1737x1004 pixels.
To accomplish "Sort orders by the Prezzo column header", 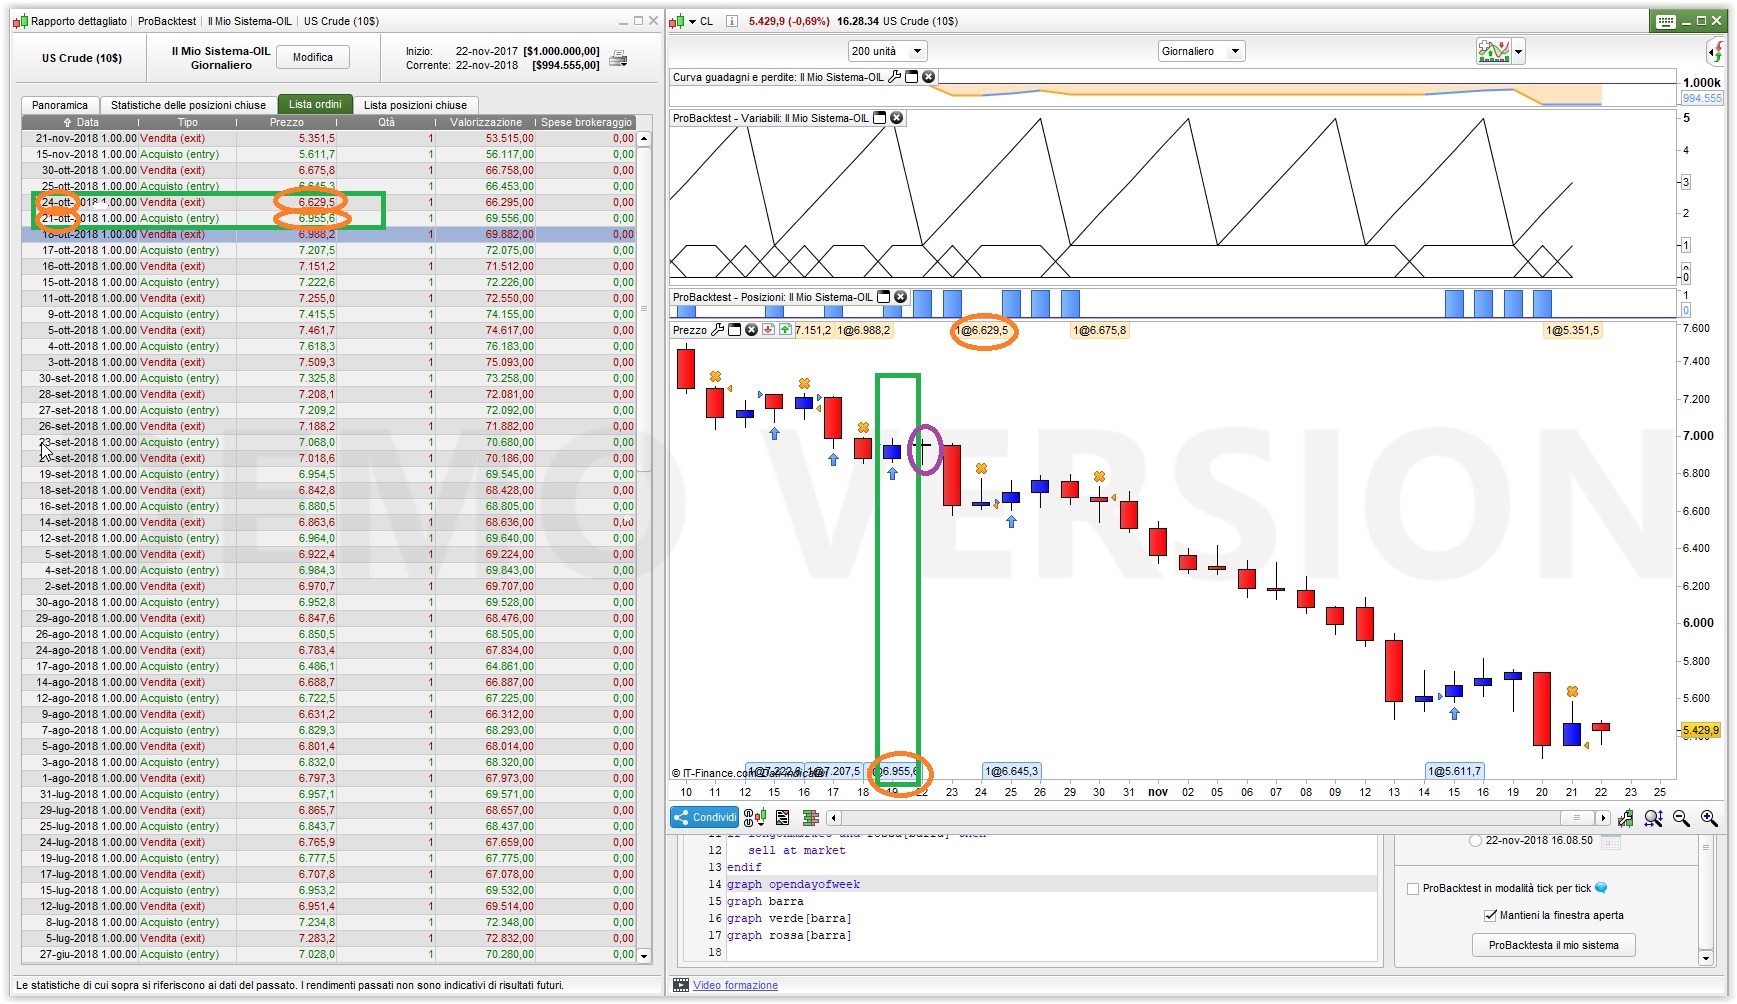I will [x=287, y=122].
